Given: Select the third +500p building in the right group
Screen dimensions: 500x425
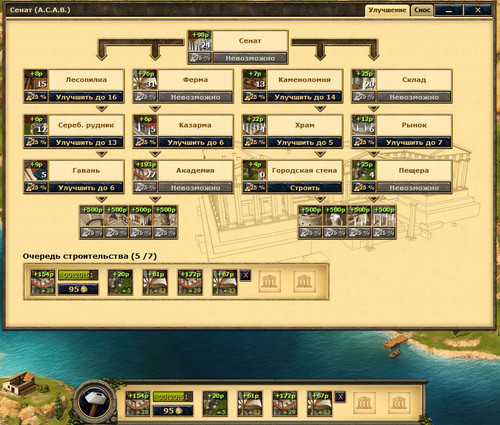Looking at the screenshot, I should 359,216.
